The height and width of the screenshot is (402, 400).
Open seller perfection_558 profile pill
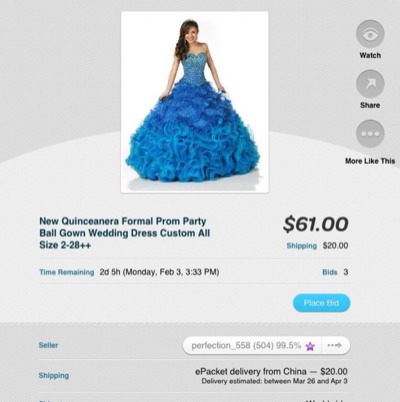[x=252, y=345]
